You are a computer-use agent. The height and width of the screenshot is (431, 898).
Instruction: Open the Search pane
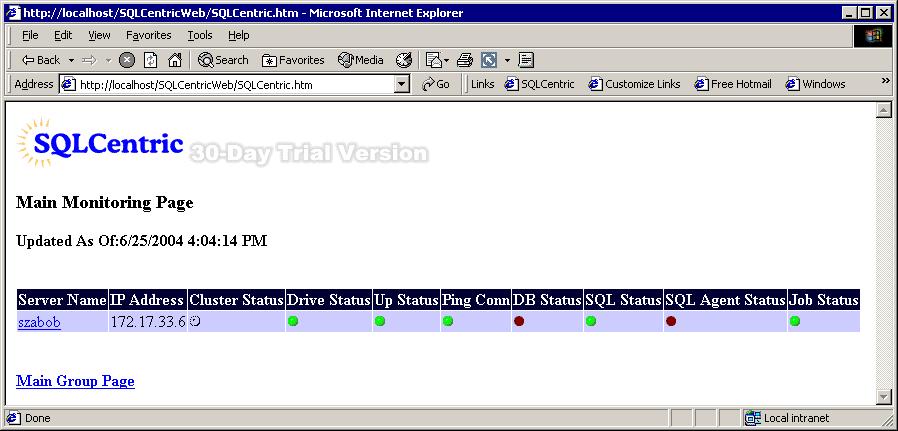tap(223, 60)
